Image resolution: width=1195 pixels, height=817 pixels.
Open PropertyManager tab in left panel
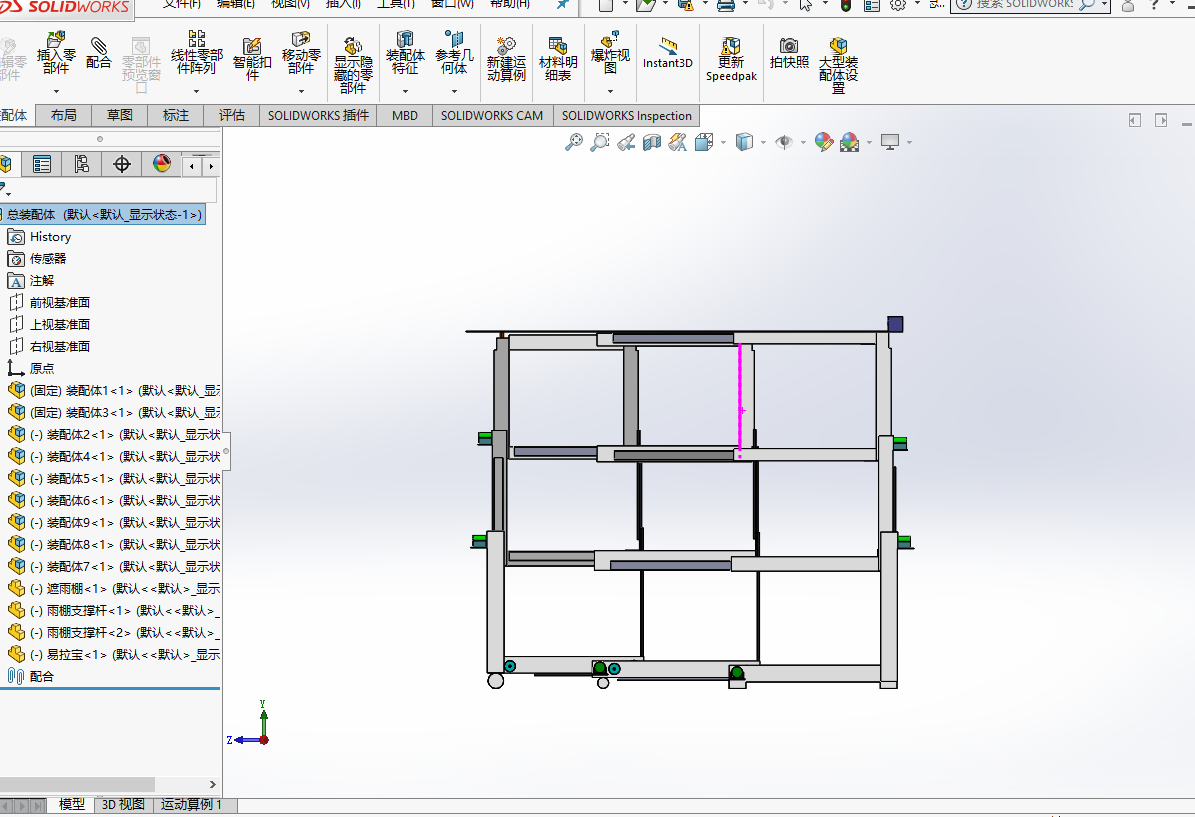[42, 164]
